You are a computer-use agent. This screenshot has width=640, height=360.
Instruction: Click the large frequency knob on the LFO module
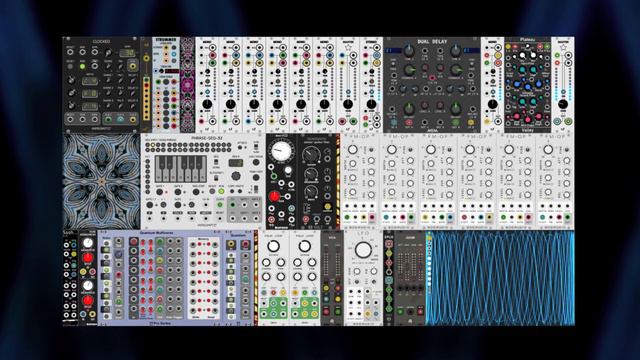363,250
